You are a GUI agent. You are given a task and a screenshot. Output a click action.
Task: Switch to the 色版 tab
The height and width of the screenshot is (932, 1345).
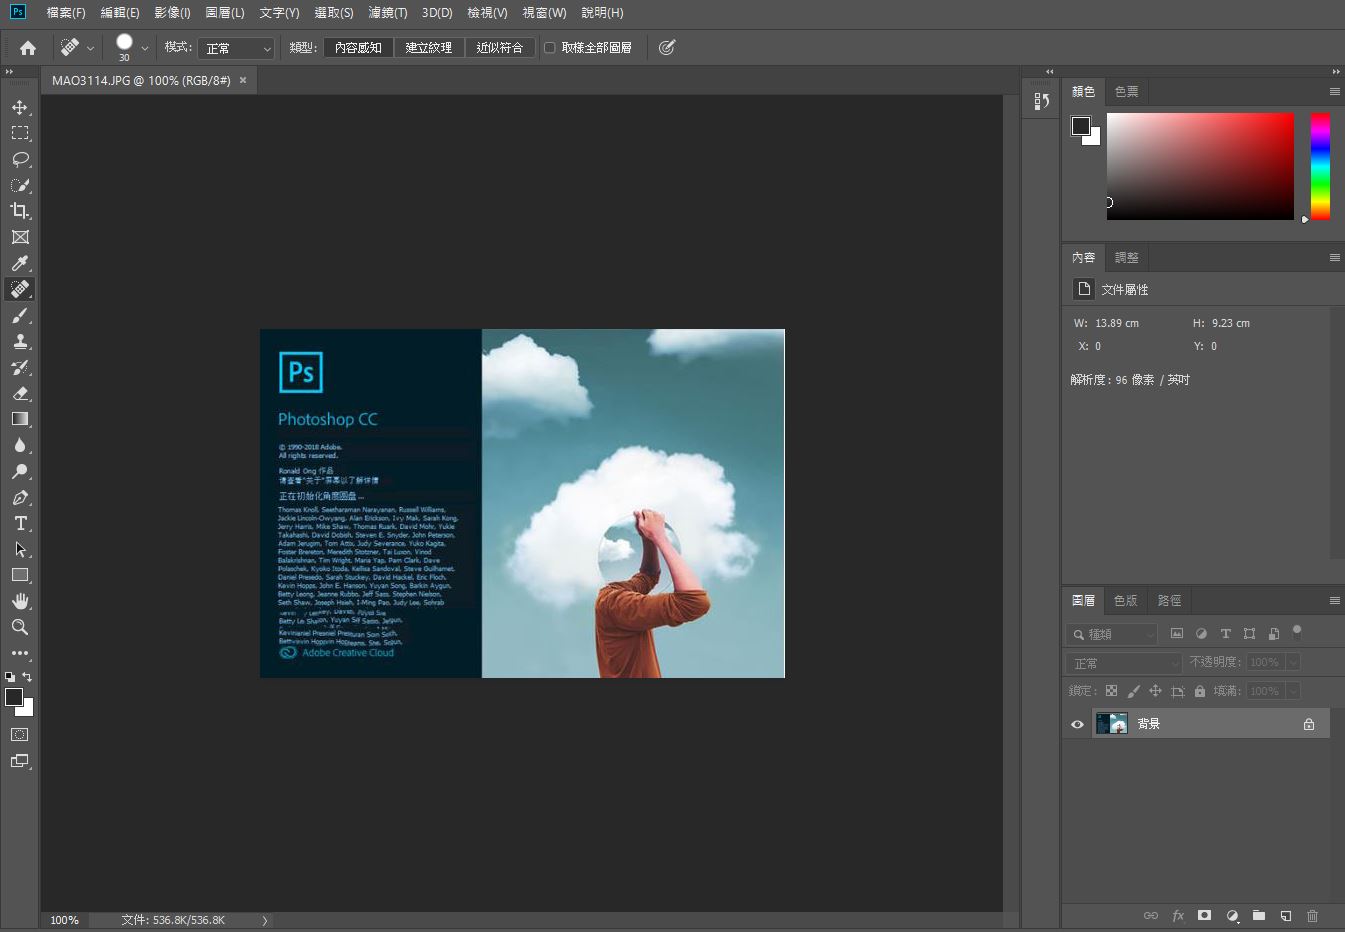click(x=1125, y=600)
